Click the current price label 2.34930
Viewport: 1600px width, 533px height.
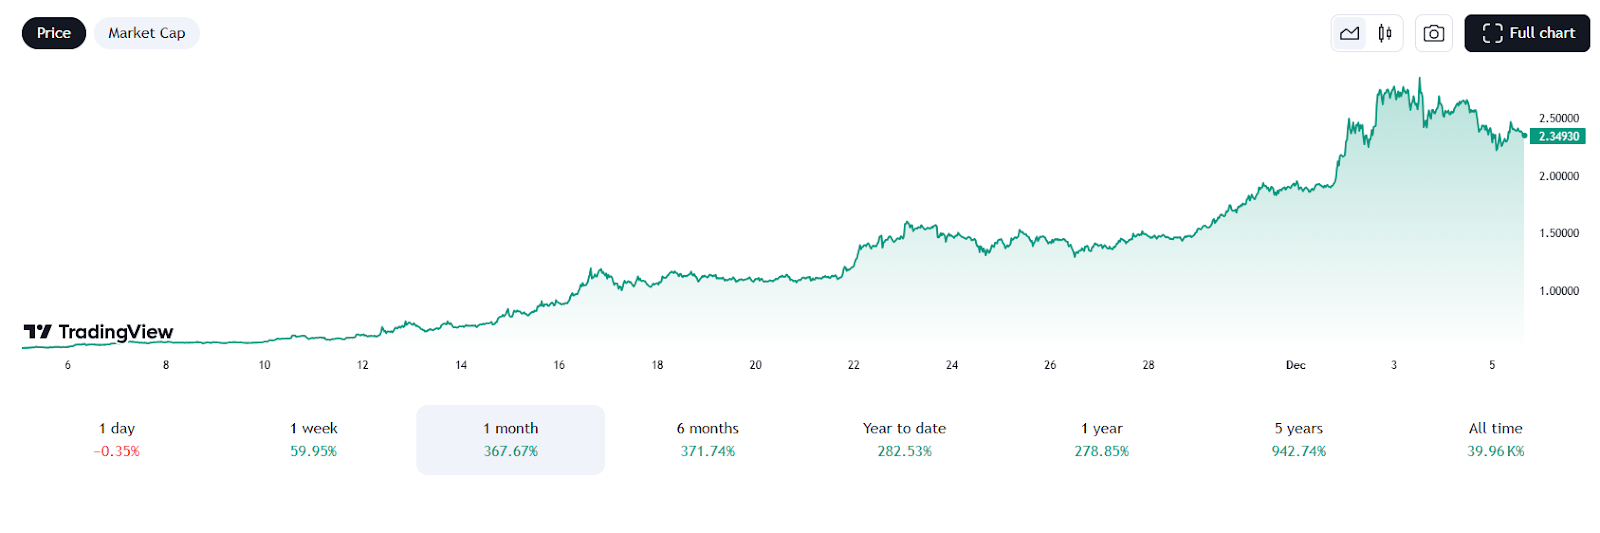click(1558, 136)
